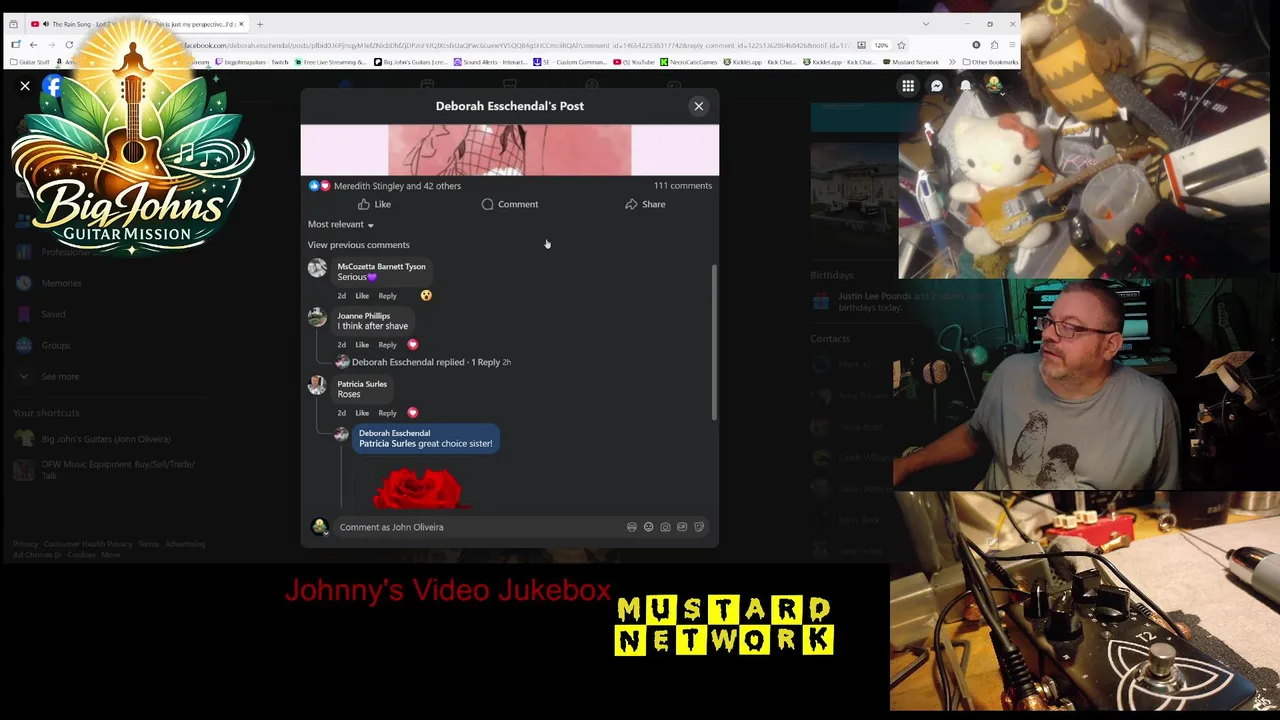Reply to MsCozetta Barnett Tyson's comment
1280x720 pixels.
point(387,296)
